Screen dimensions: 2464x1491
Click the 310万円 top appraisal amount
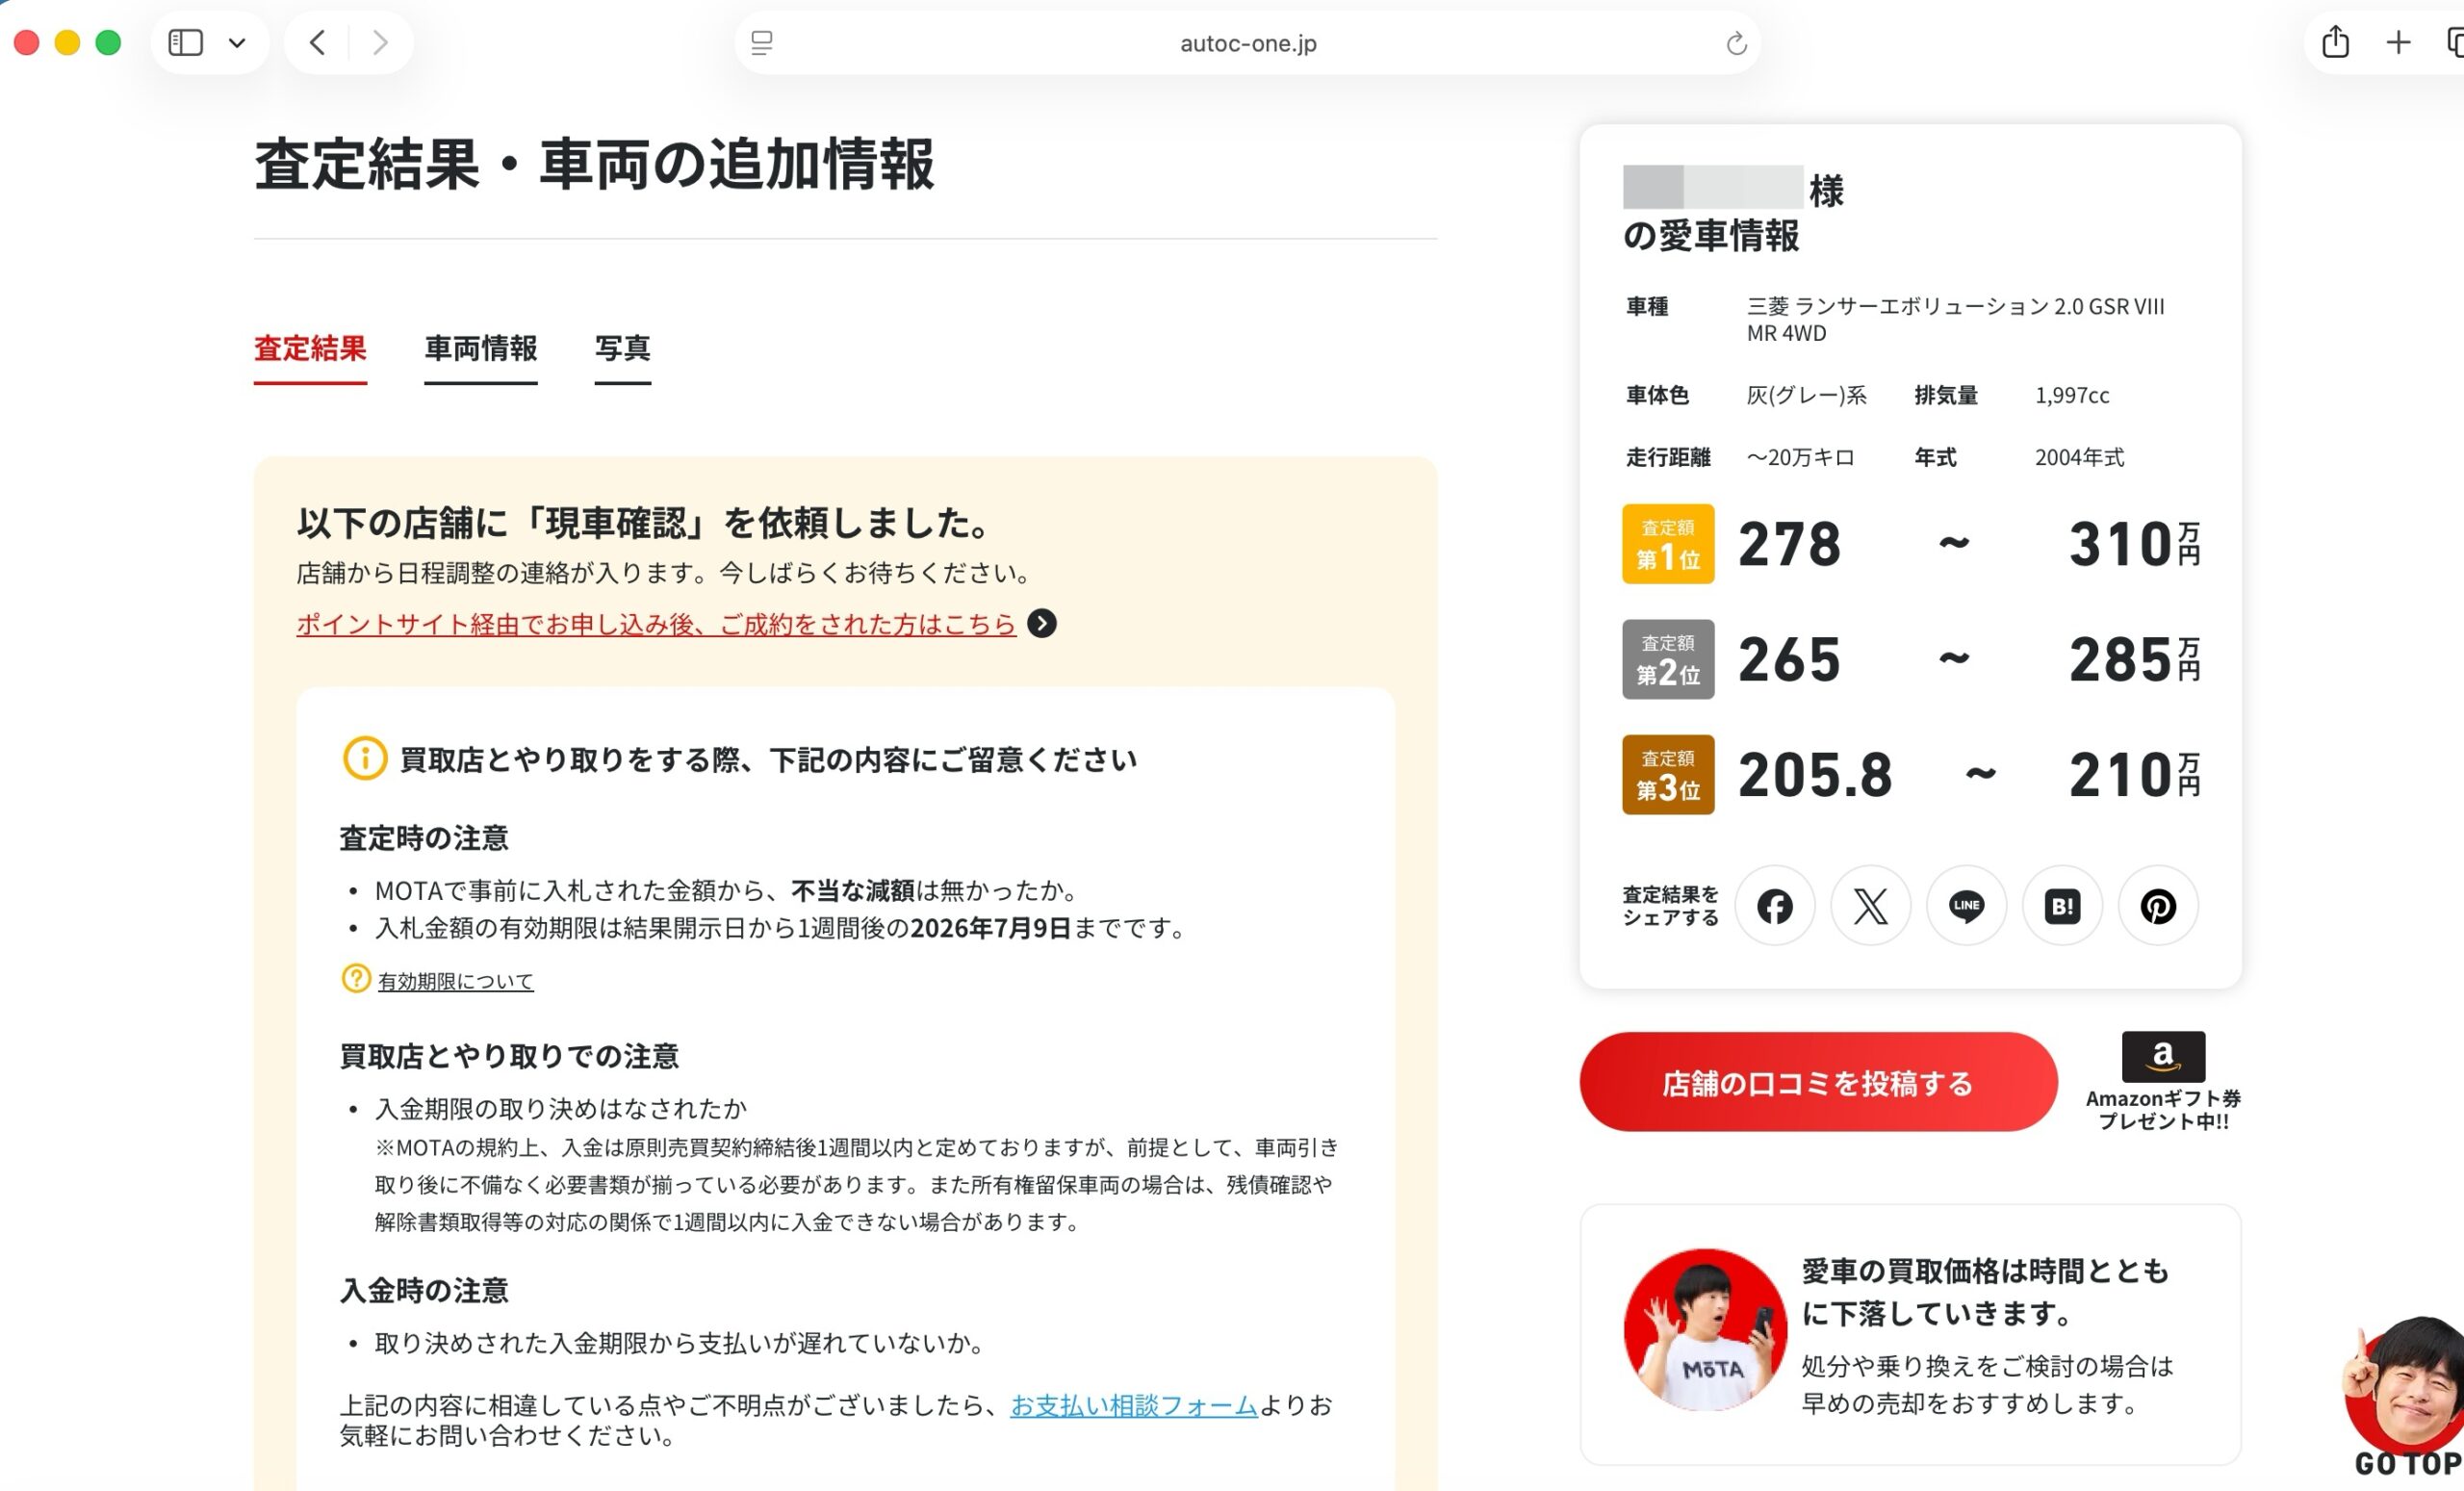(2135, 544)
